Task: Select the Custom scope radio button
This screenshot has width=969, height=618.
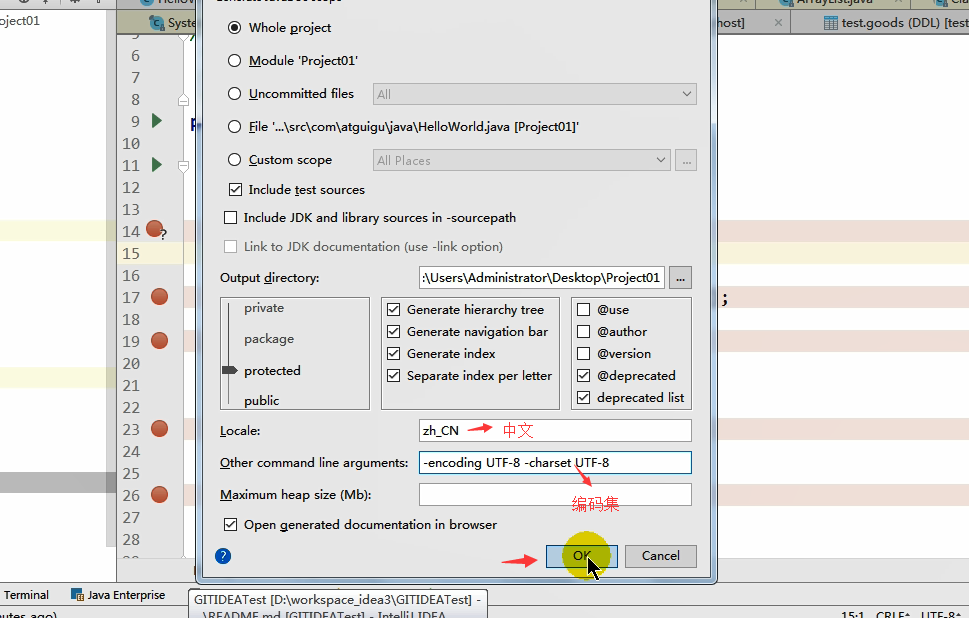Action: pyautogui.click(x=234, y=160)
